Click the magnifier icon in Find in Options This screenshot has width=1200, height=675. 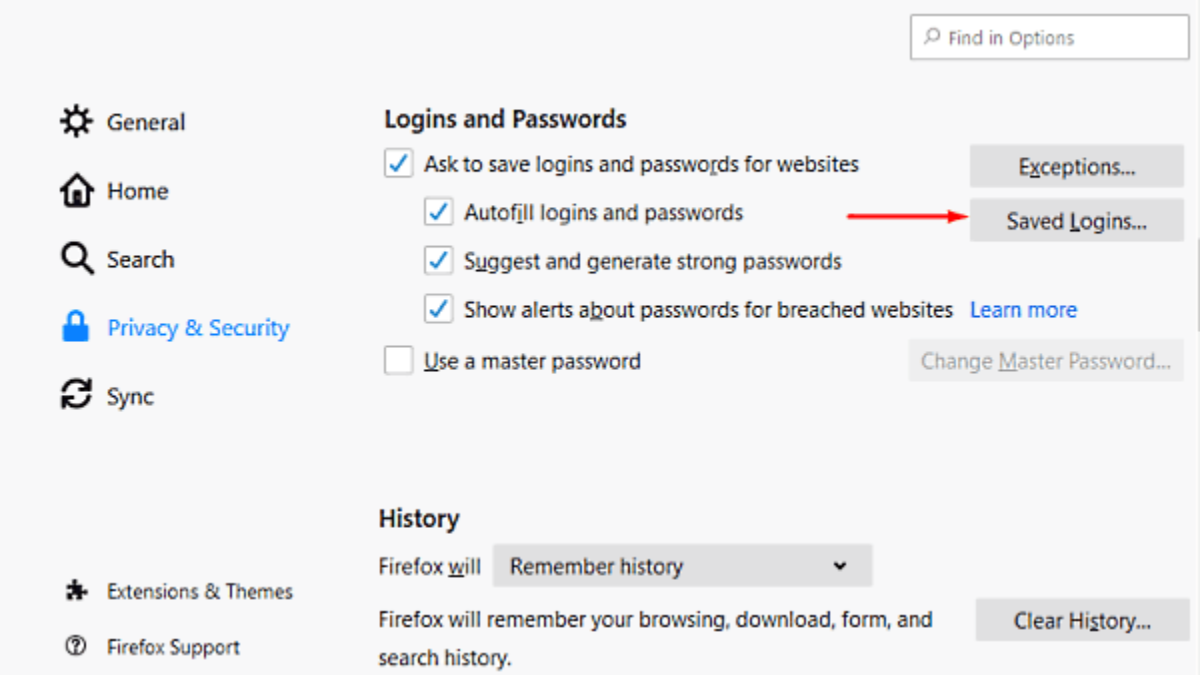[932, 38]
